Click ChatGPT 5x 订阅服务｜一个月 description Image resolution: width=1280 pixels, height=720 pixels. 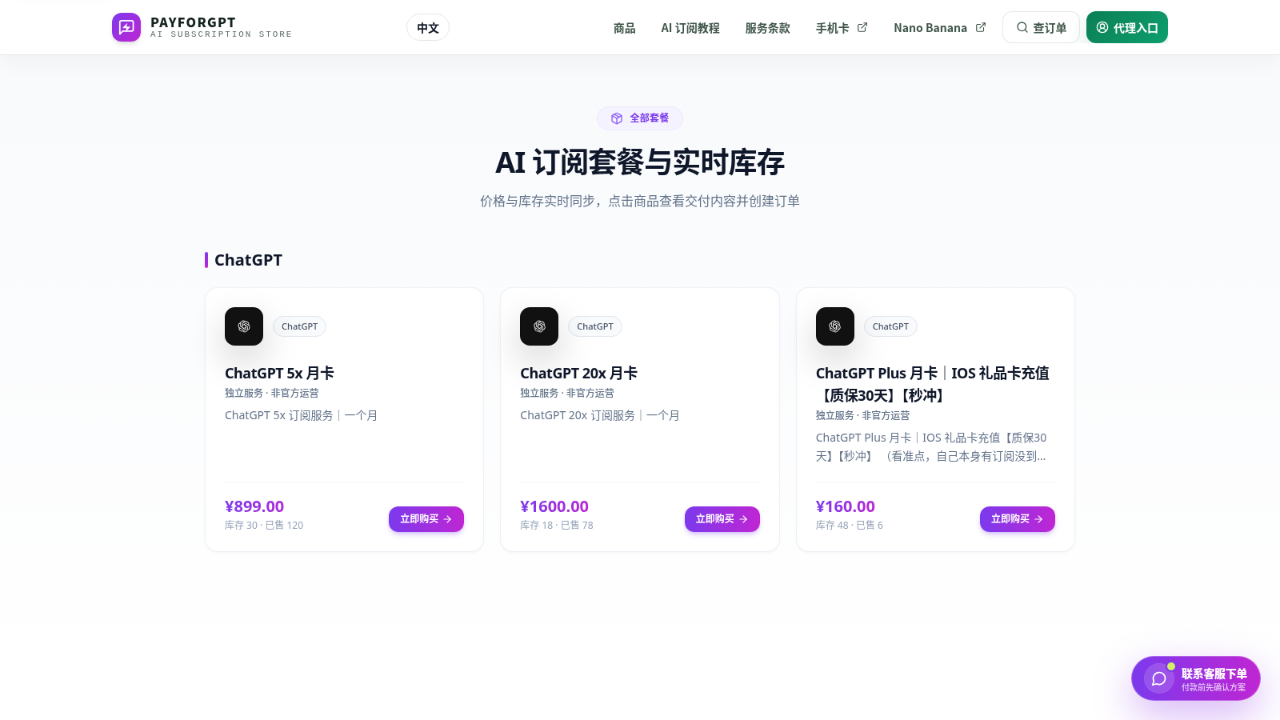301,415
